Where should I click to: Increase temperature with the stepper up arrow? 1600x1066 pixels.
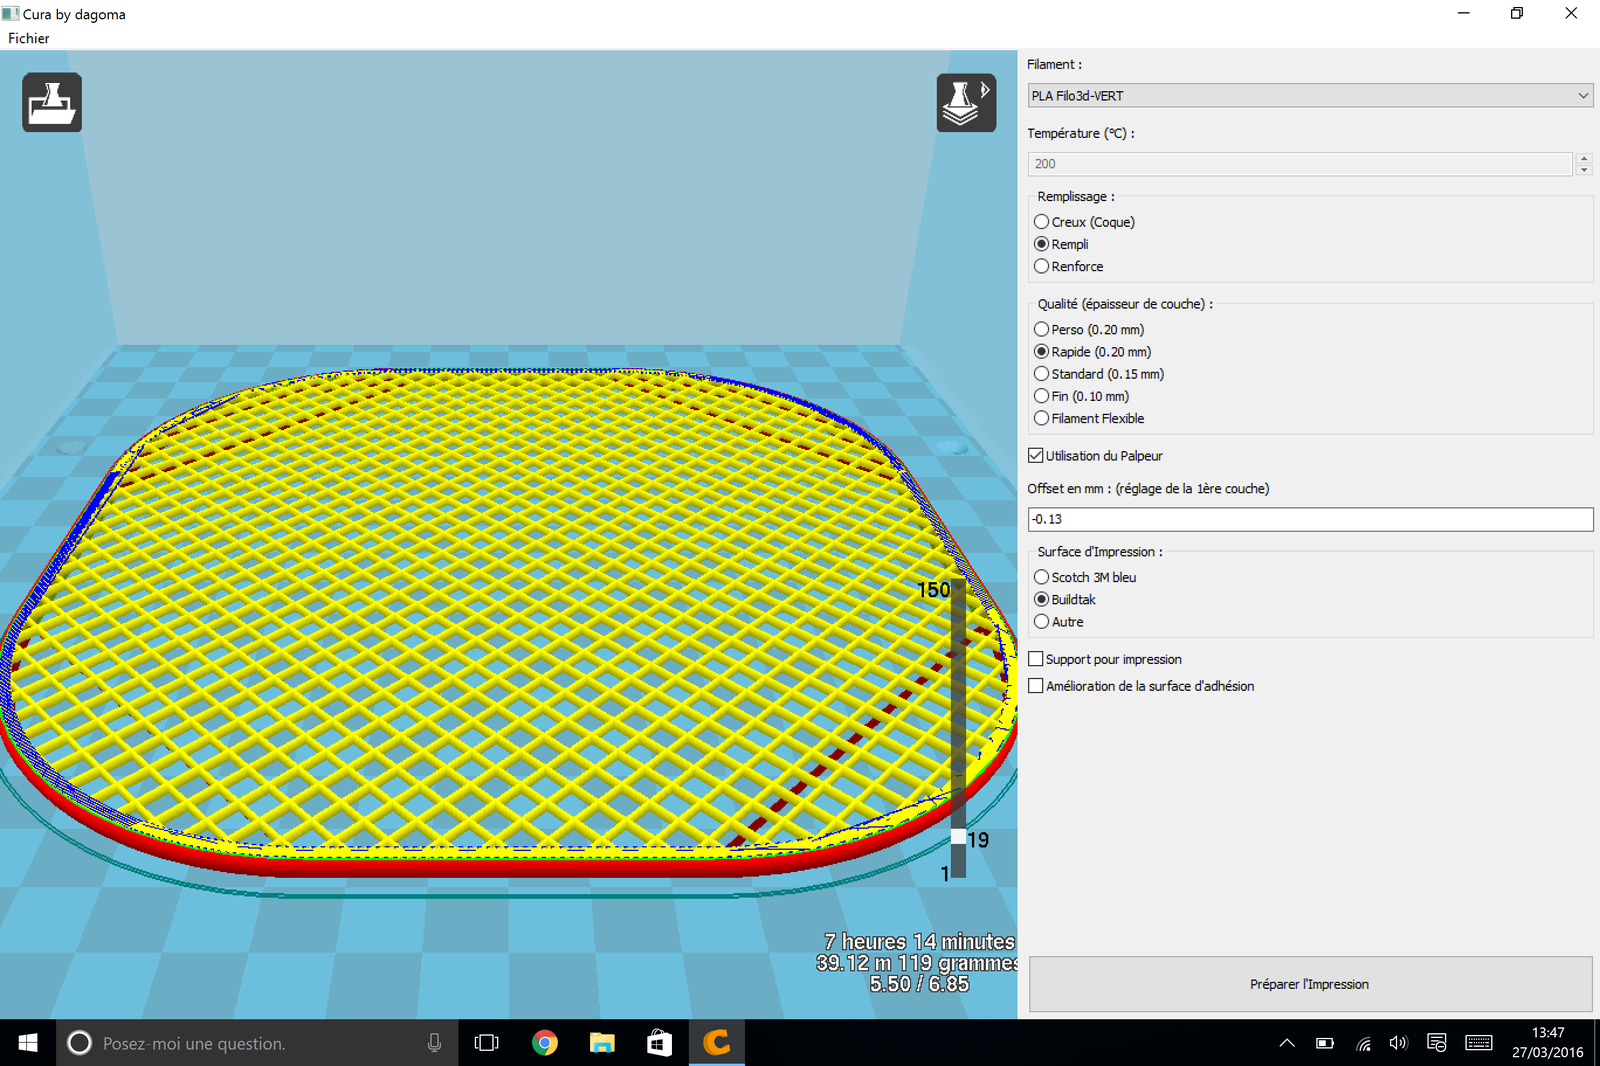click(1584, 158)
